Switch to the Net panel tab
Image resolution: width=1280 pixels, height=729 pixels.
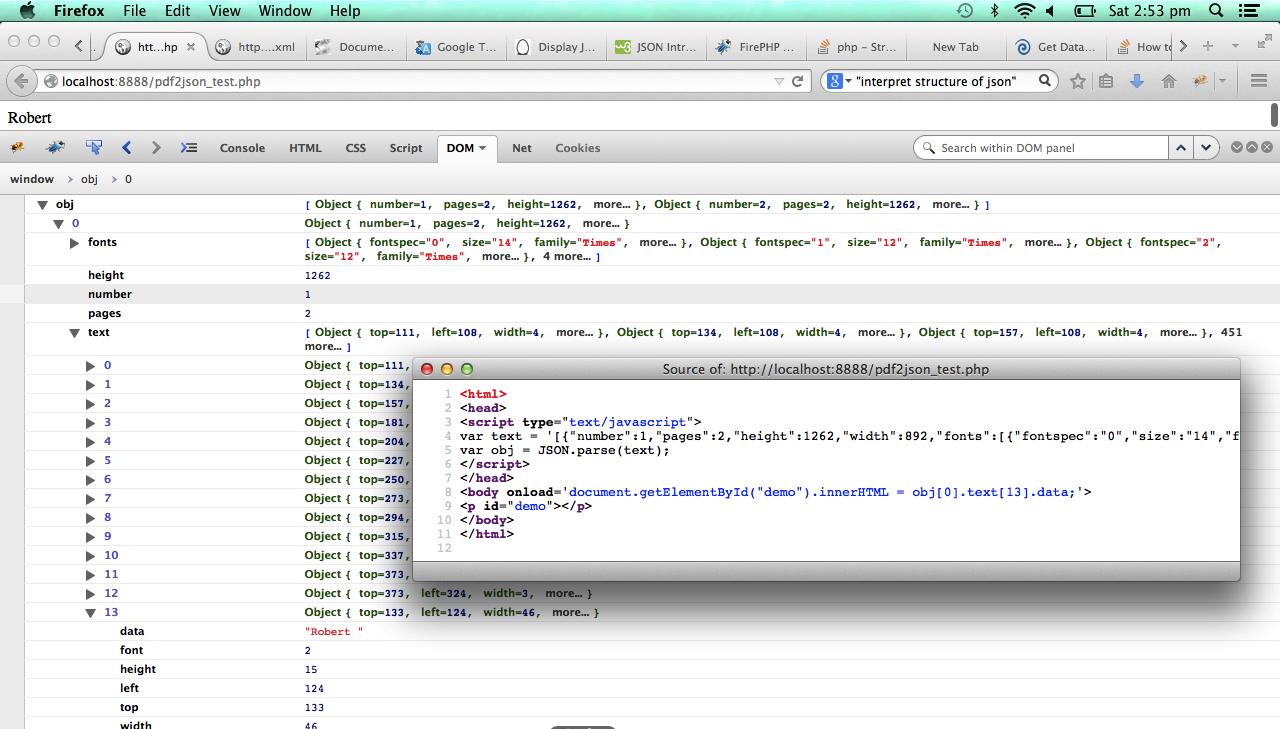[x=522, y=148]
